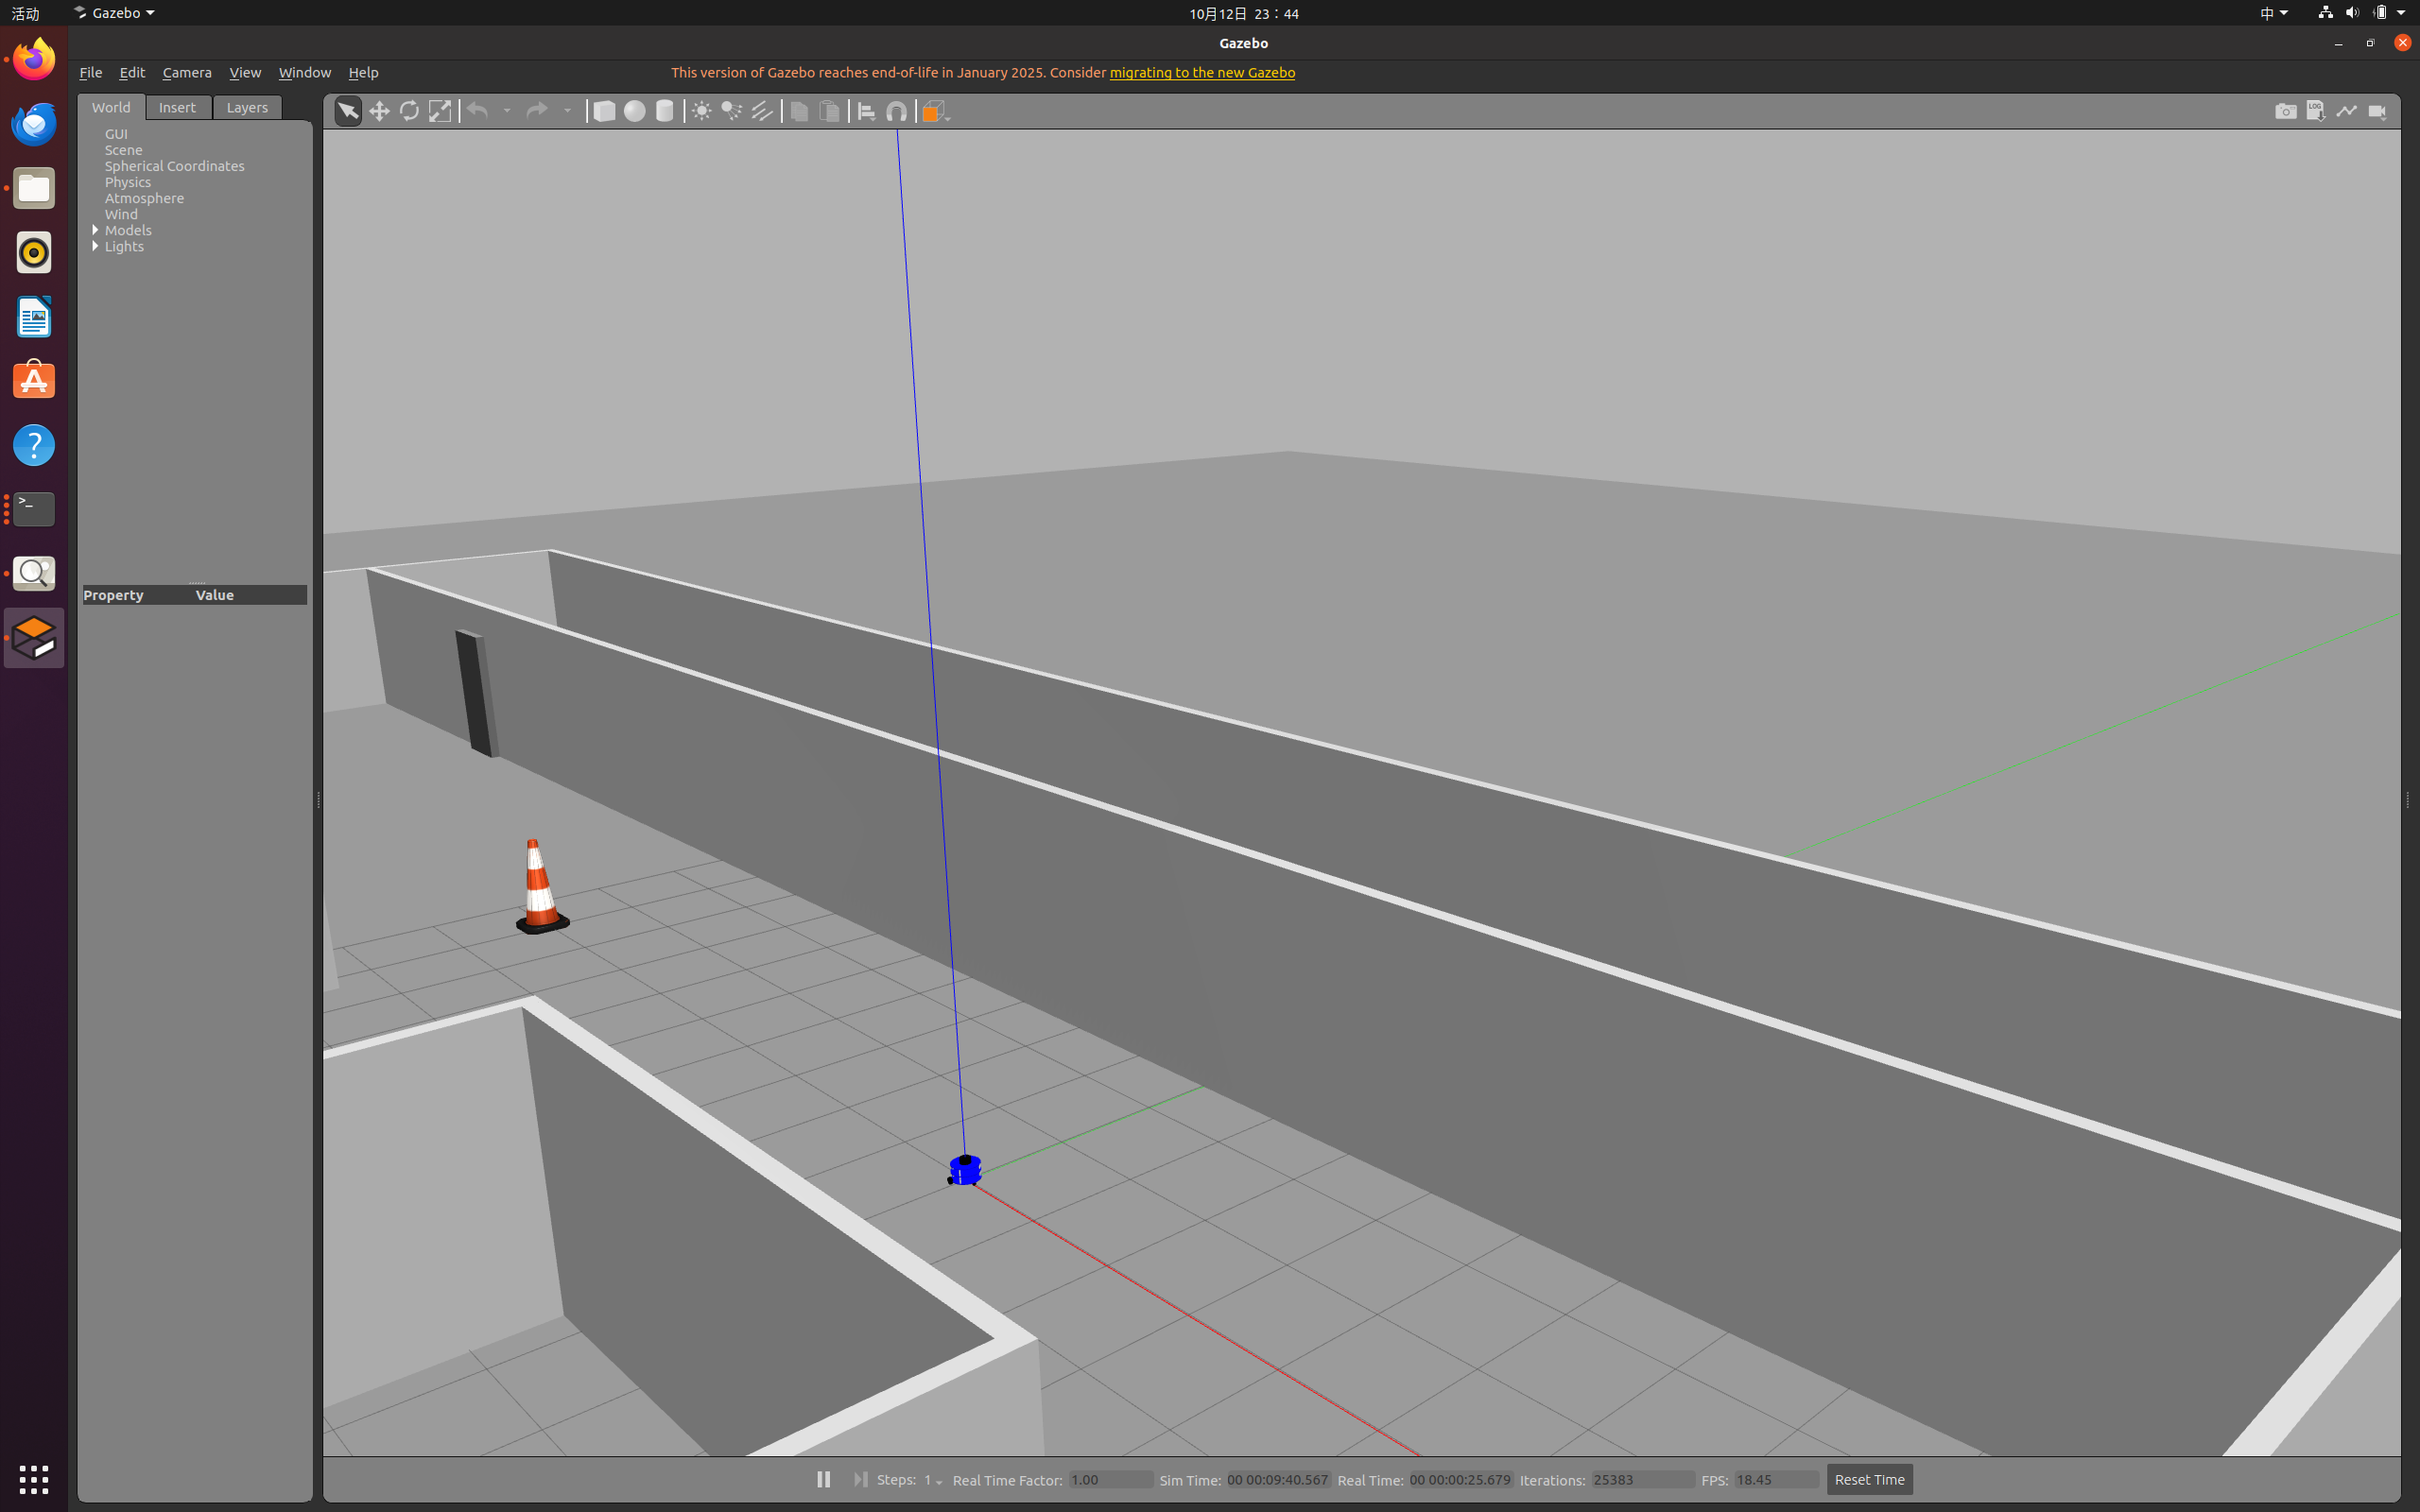Click the Real Time Factor field
This screenshot has height=1512, width=2420.
click(x=1110, y=1480)
